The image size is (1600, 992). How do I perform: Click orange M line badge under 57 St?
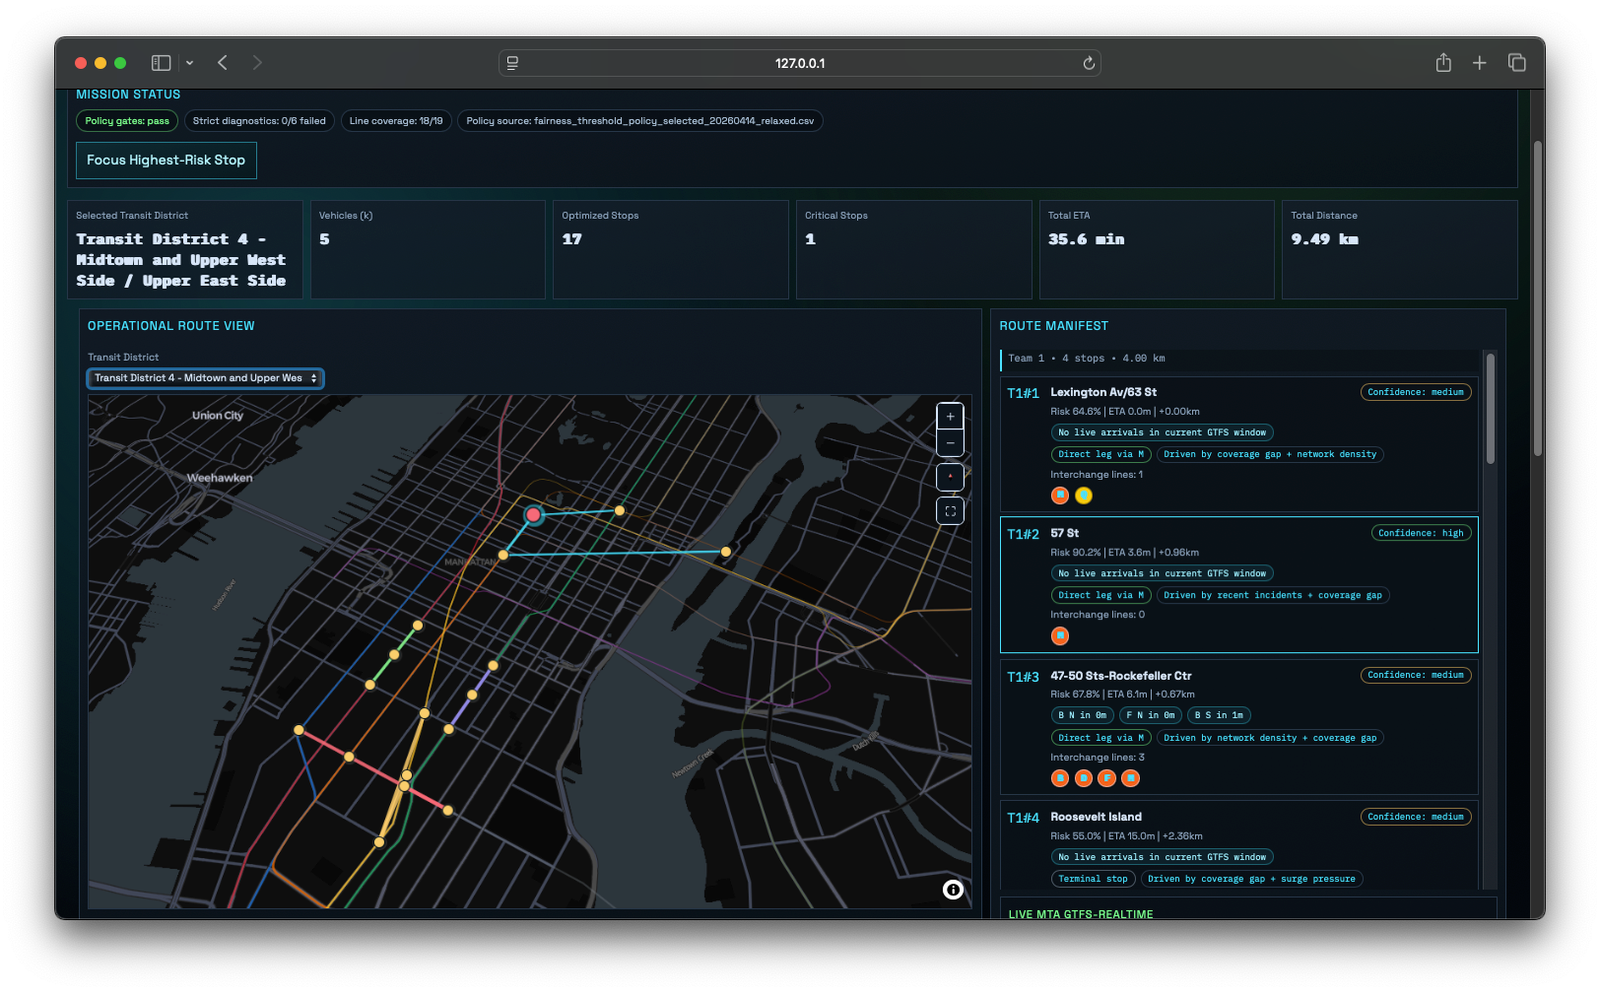(1060, 636)
